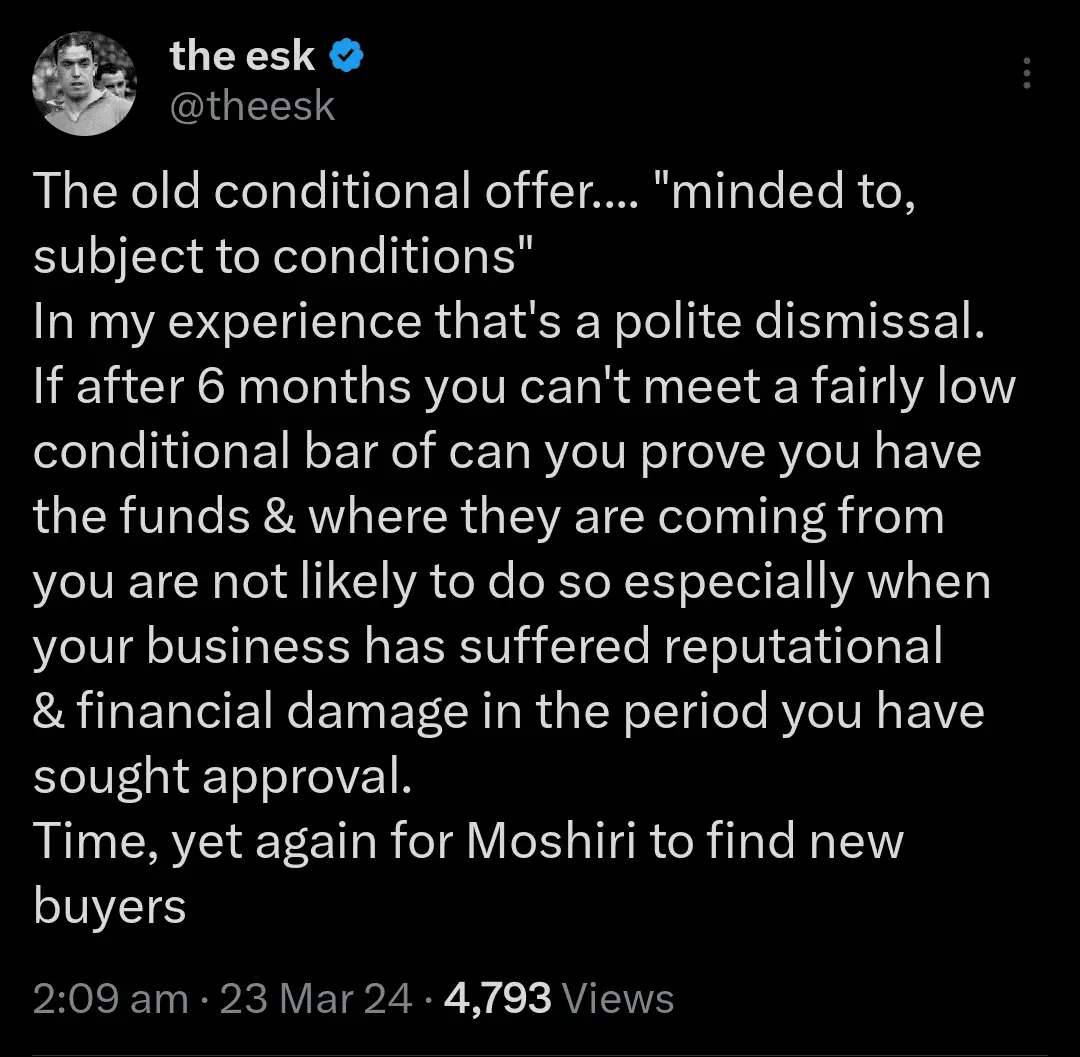Open the 4,793 Views count
1080x1057 pixels.
point(558,997)
